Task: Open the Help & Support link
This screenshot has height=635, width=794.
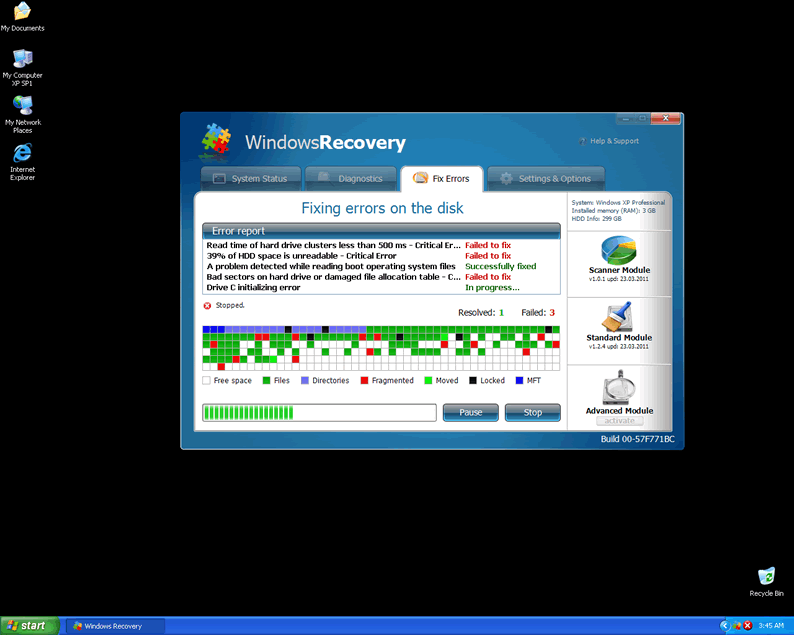Action: point(609,141)
